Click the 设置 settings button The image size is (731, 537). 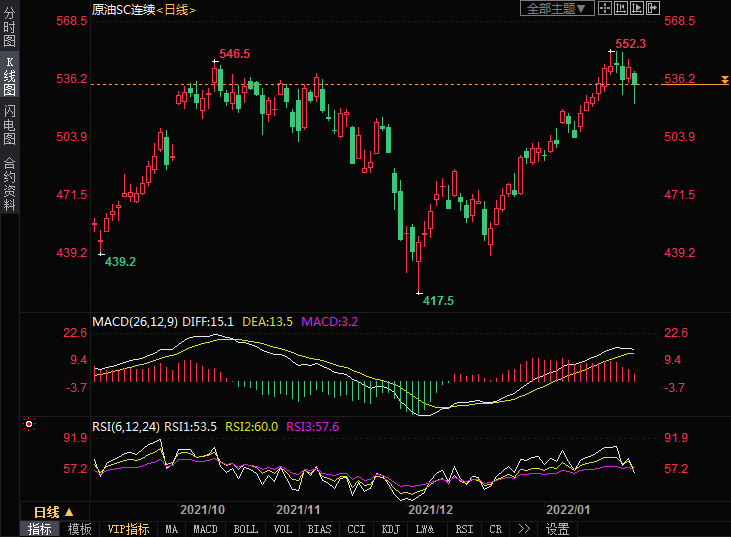click(557, 529)
